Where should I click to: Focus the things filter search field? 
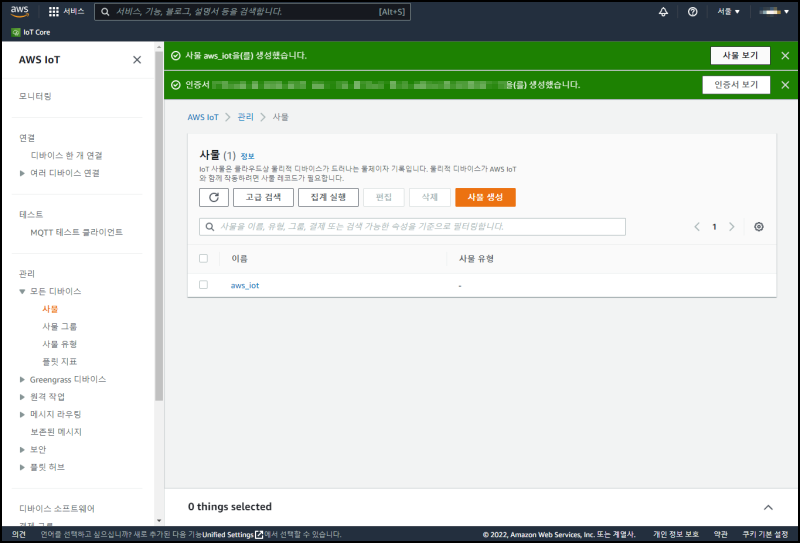click(412, 227)
